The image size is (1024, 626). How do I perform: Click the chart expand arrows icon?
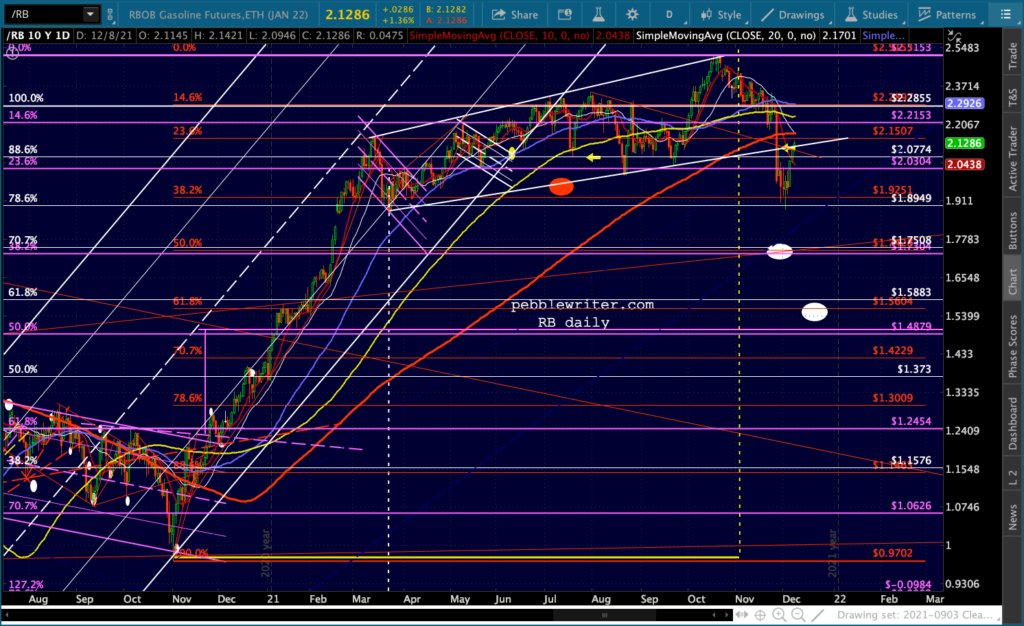click(743, 614)
